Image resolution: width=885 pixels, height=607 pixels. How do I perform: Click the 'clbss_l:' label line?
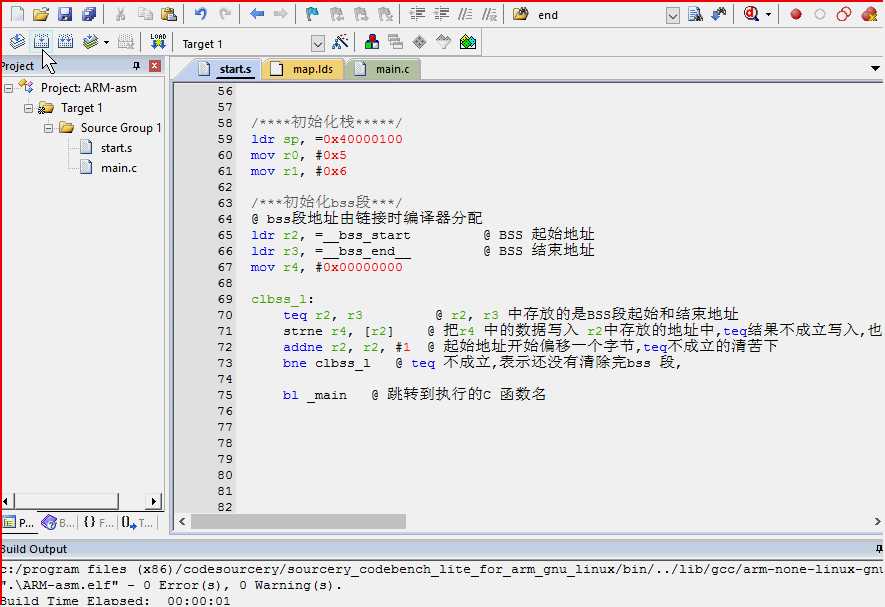(282, 299)
